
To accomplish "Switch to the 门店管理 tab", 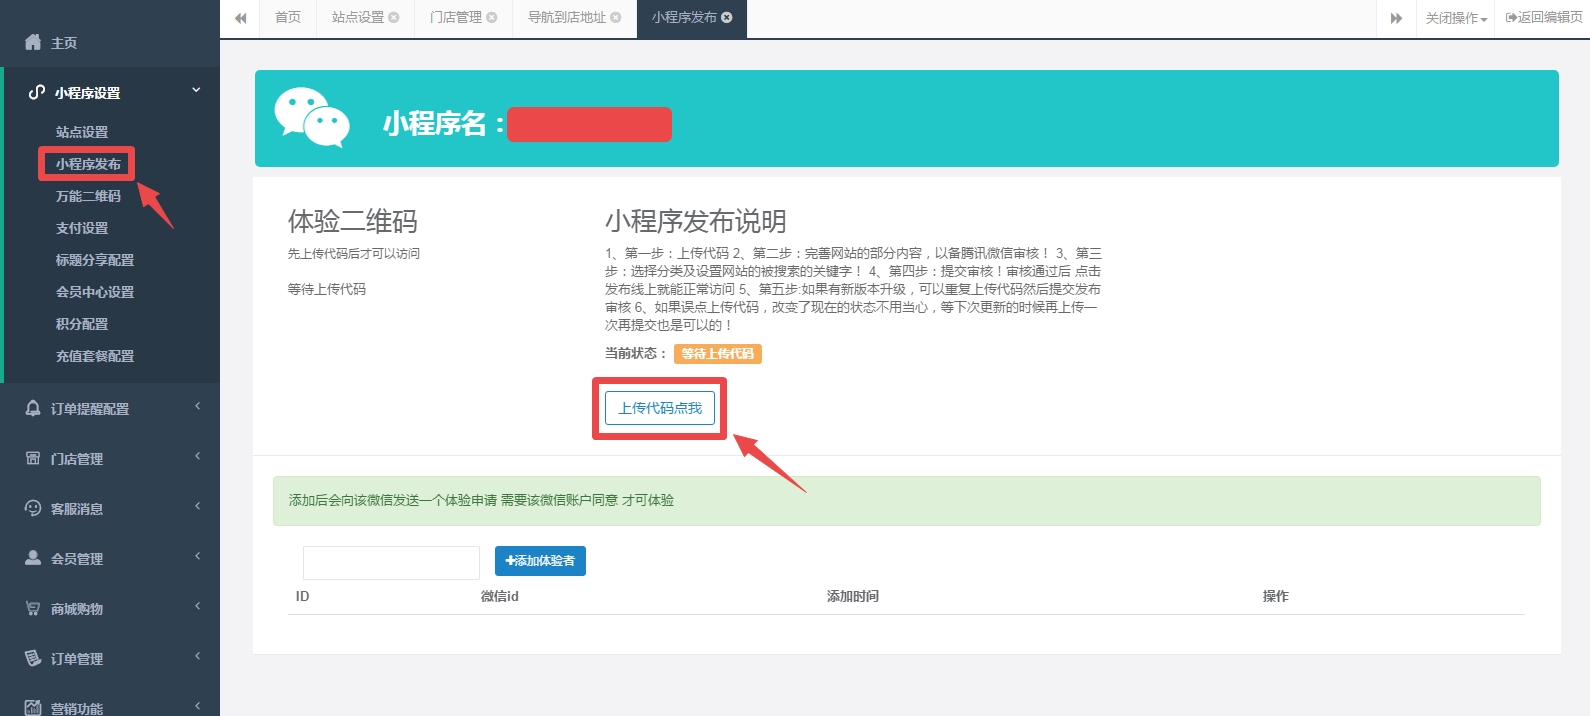I will point(456,18).
